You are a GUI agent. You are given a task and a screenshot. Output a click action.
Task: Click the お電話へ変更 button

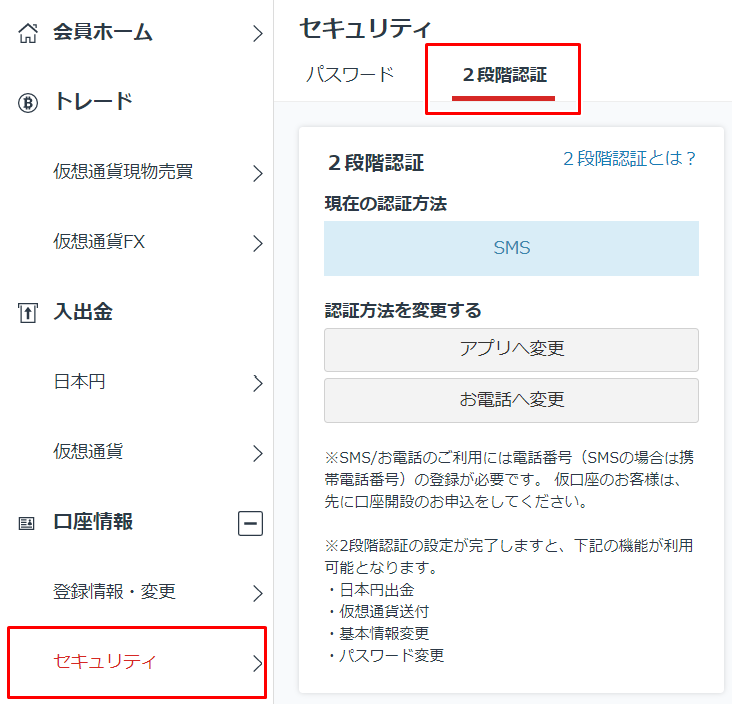(511, 401)
